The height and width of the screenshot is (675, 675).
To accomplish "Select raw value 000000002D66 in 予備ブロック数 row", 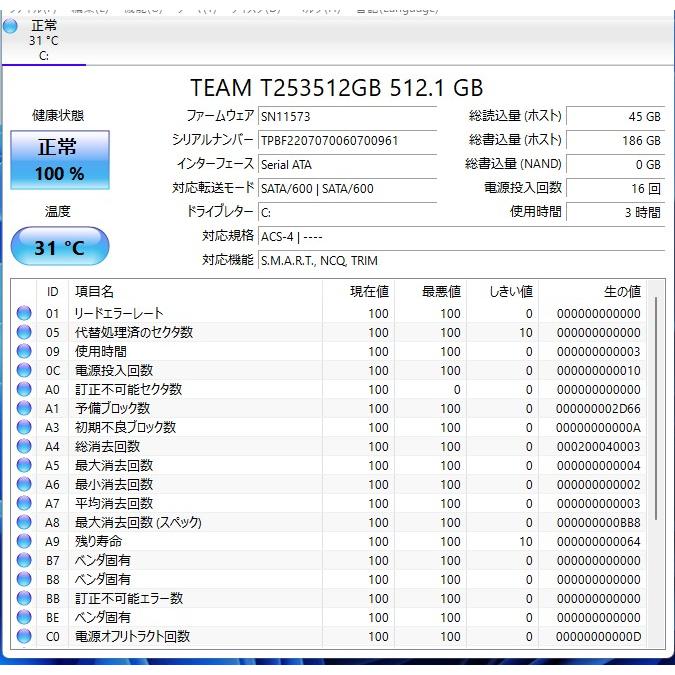I will pyautogui.click(x=598, y=409).
